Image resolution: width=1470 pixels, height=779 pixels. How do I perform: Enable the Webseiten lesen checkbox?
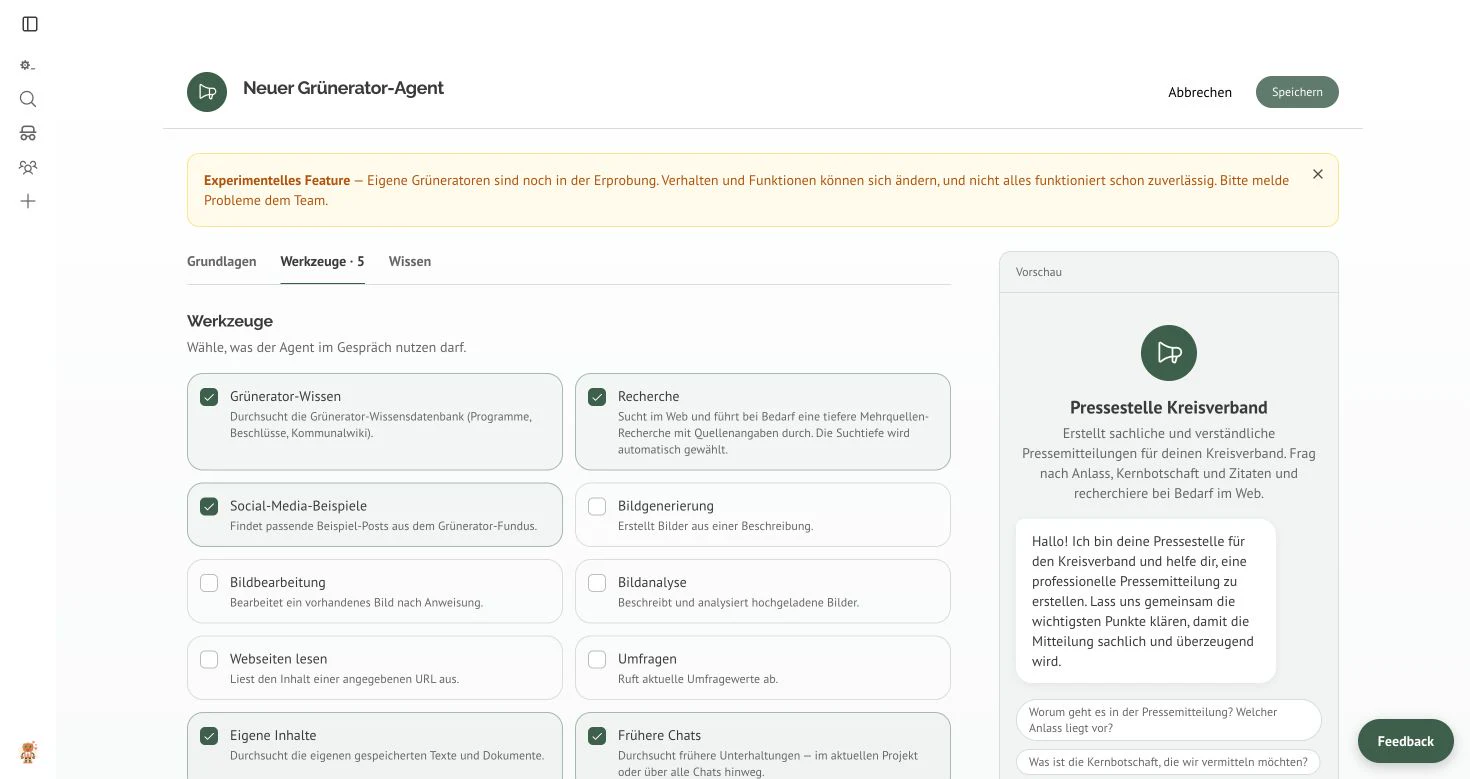(x=209, y=660)
